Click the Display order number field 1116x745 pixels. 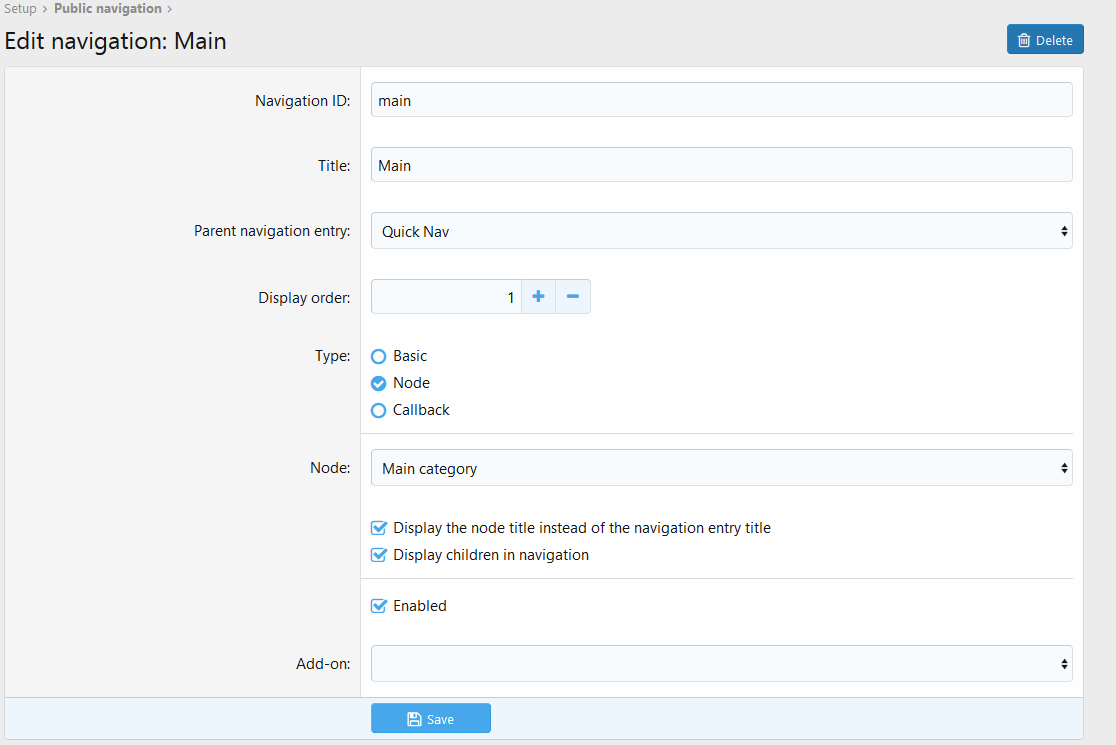click(446, 297)
